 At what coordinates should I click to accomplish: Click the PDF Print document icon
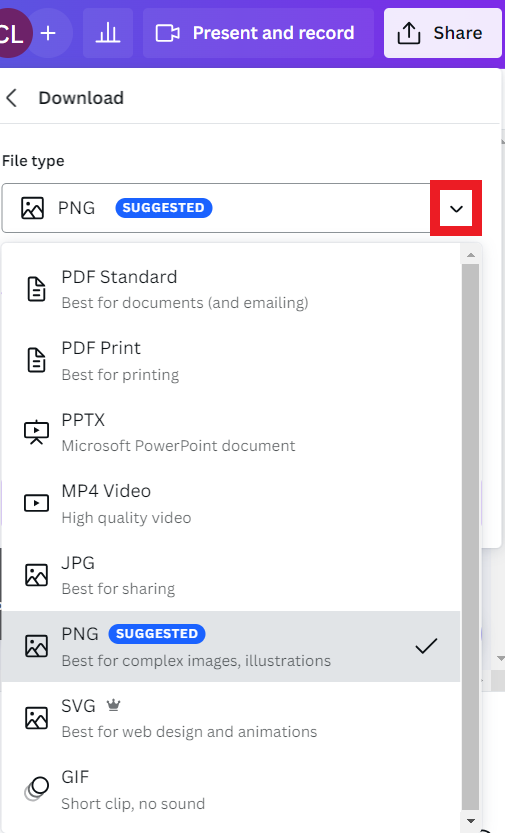(37, 361)
